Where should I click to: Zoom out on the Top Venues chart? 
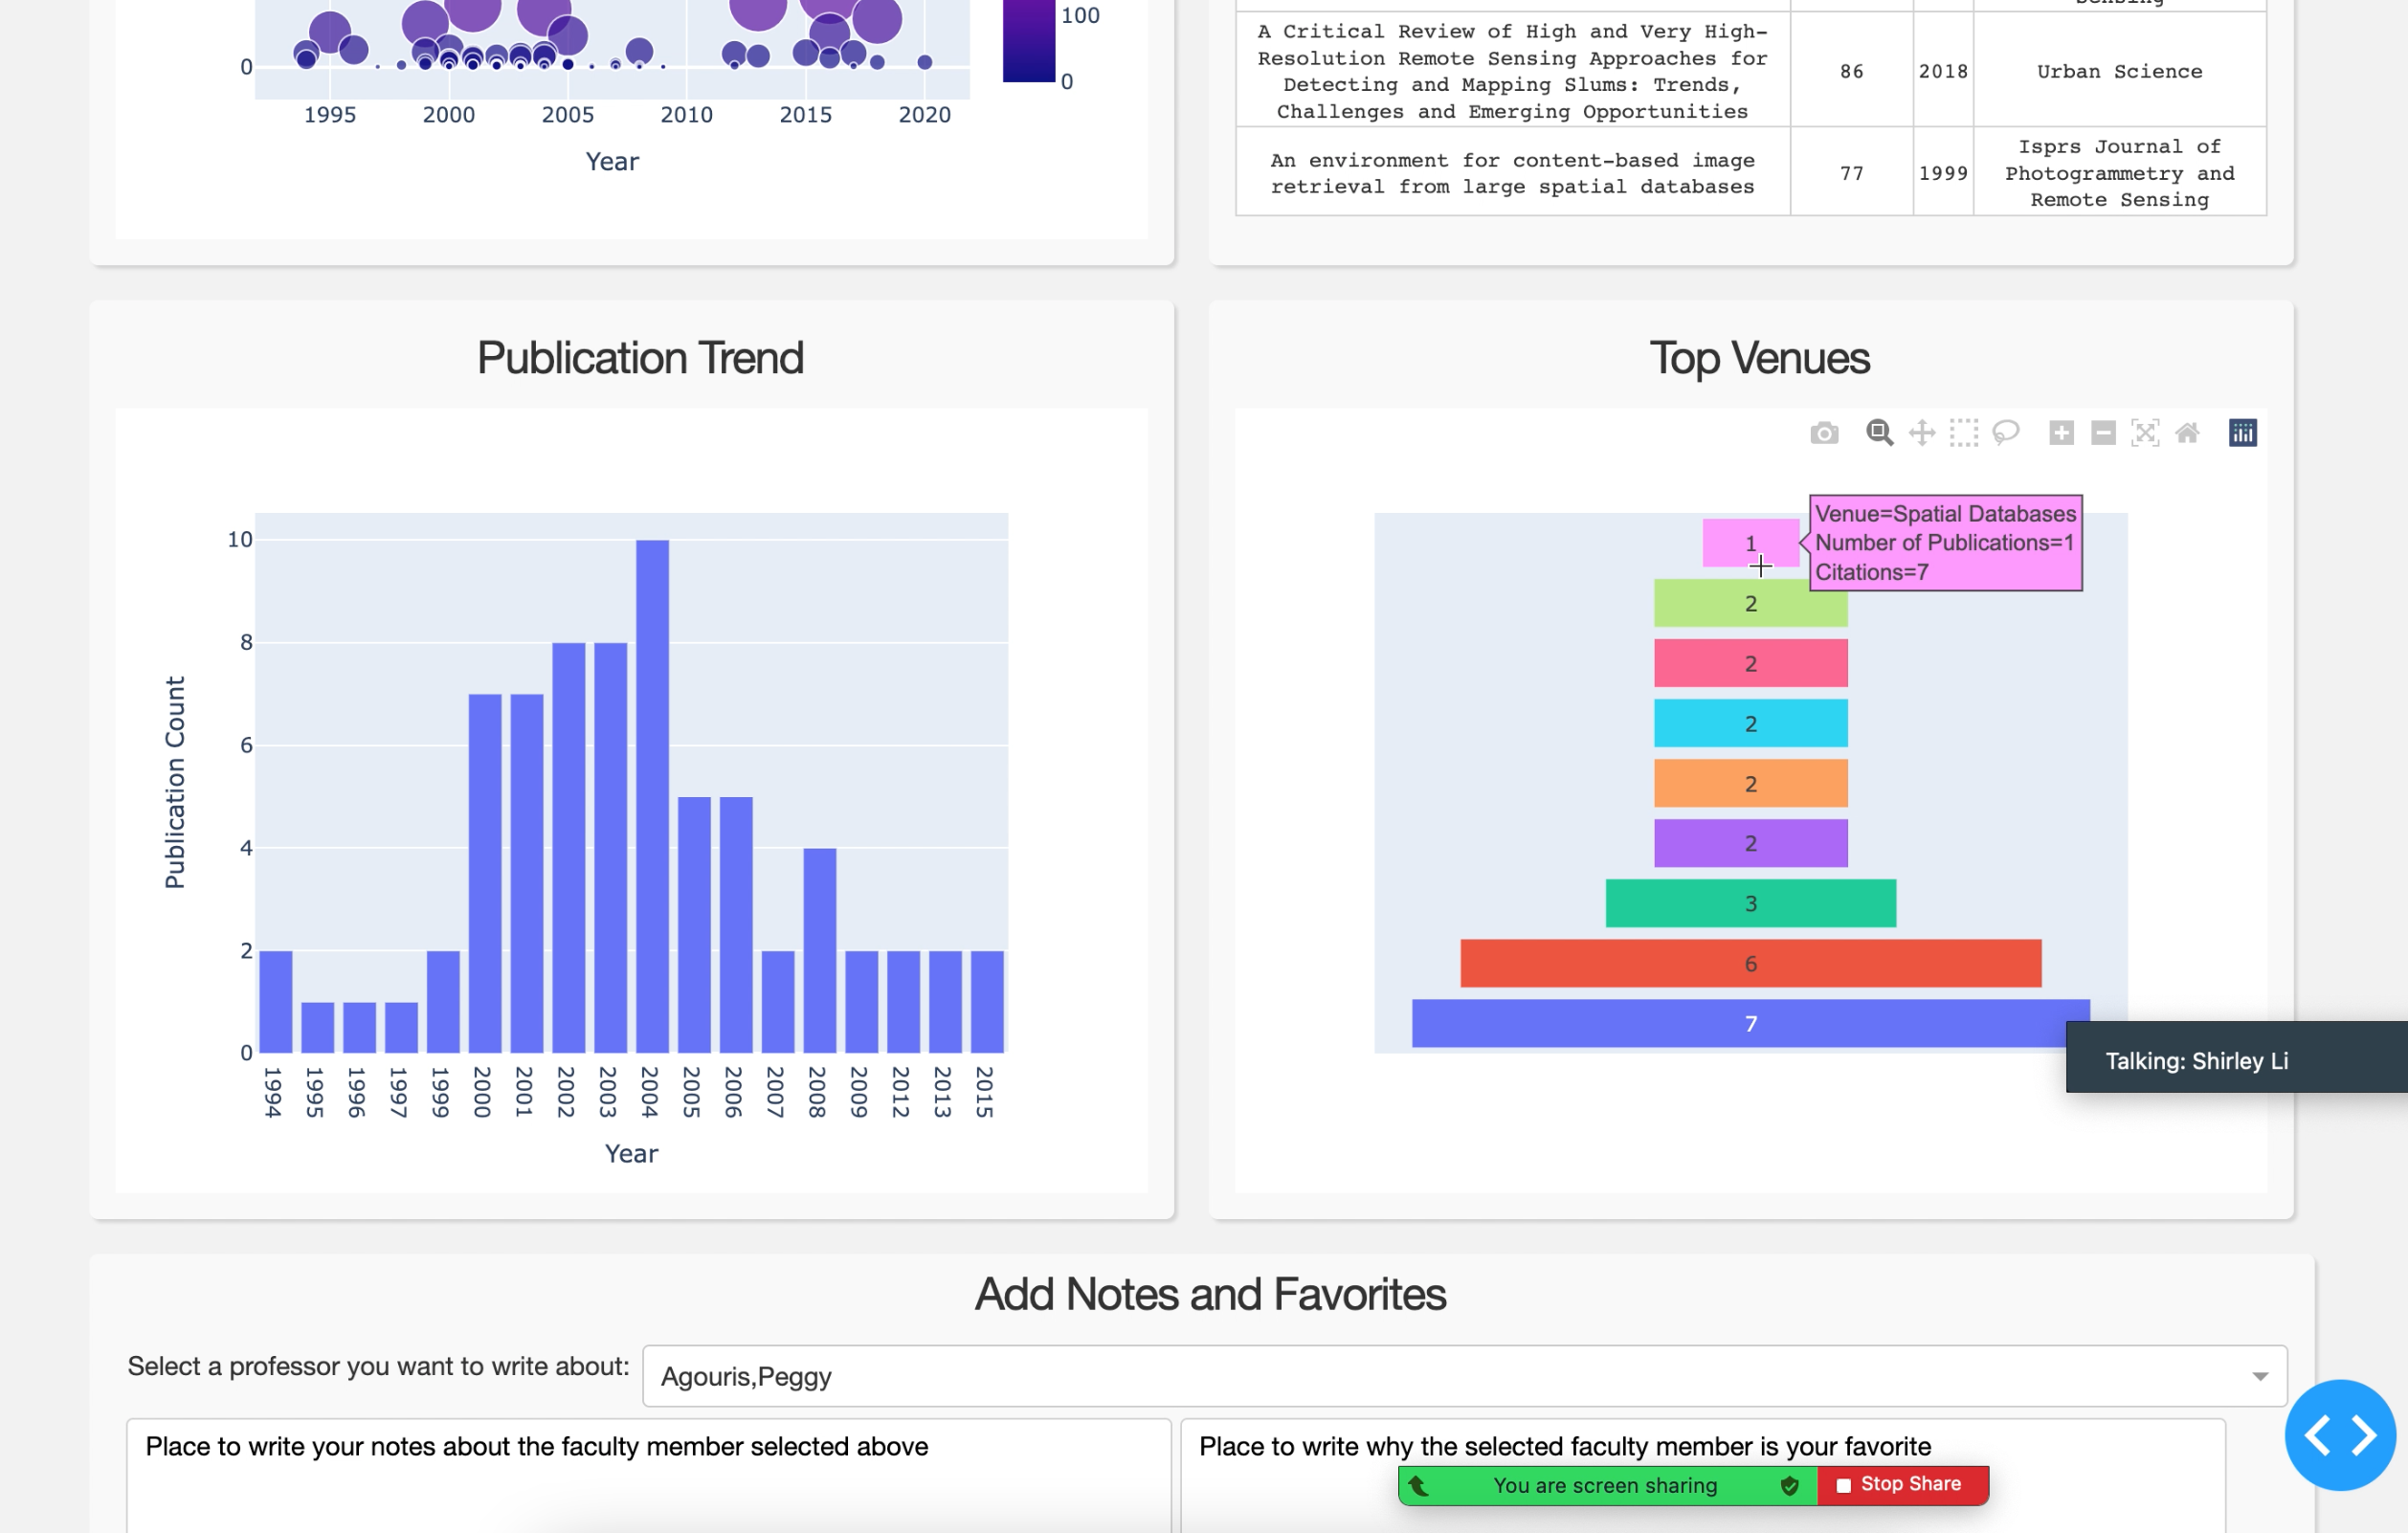[2102, 432]
